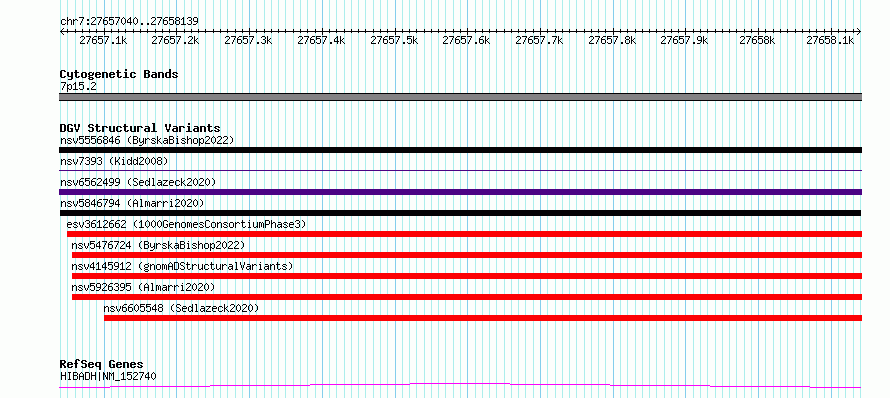Click the nsv5926395 (Almarri2020) label
890x398 pixels.
[143, 287]
